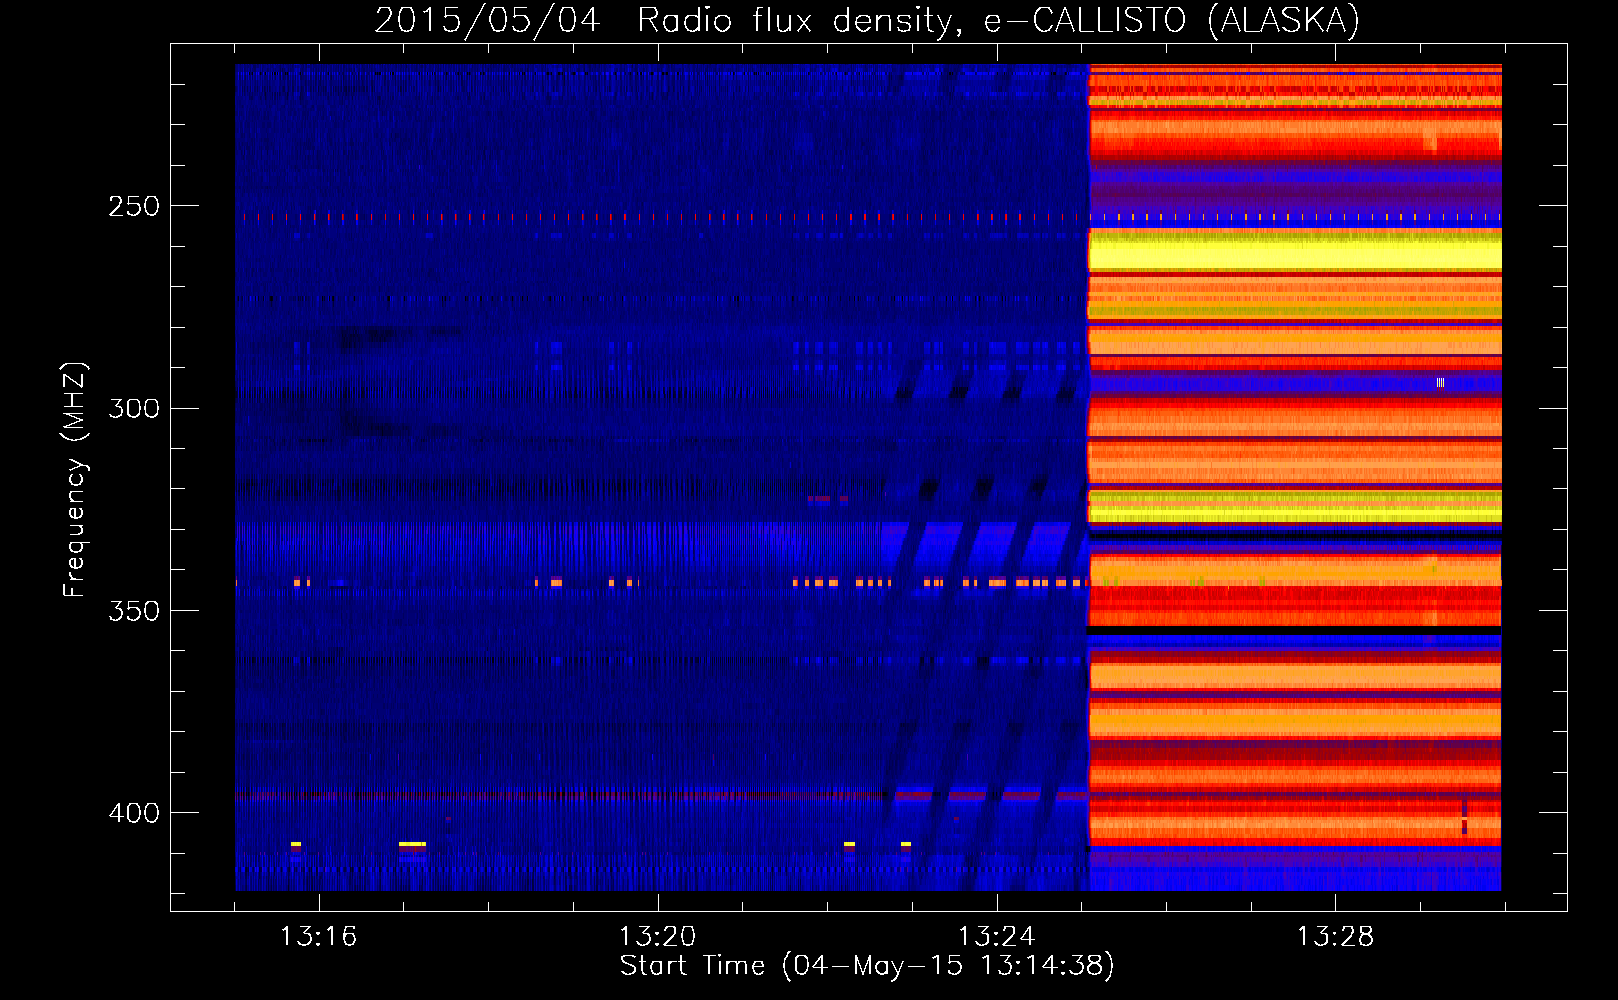Click the 13:20 time tick label

657,936
